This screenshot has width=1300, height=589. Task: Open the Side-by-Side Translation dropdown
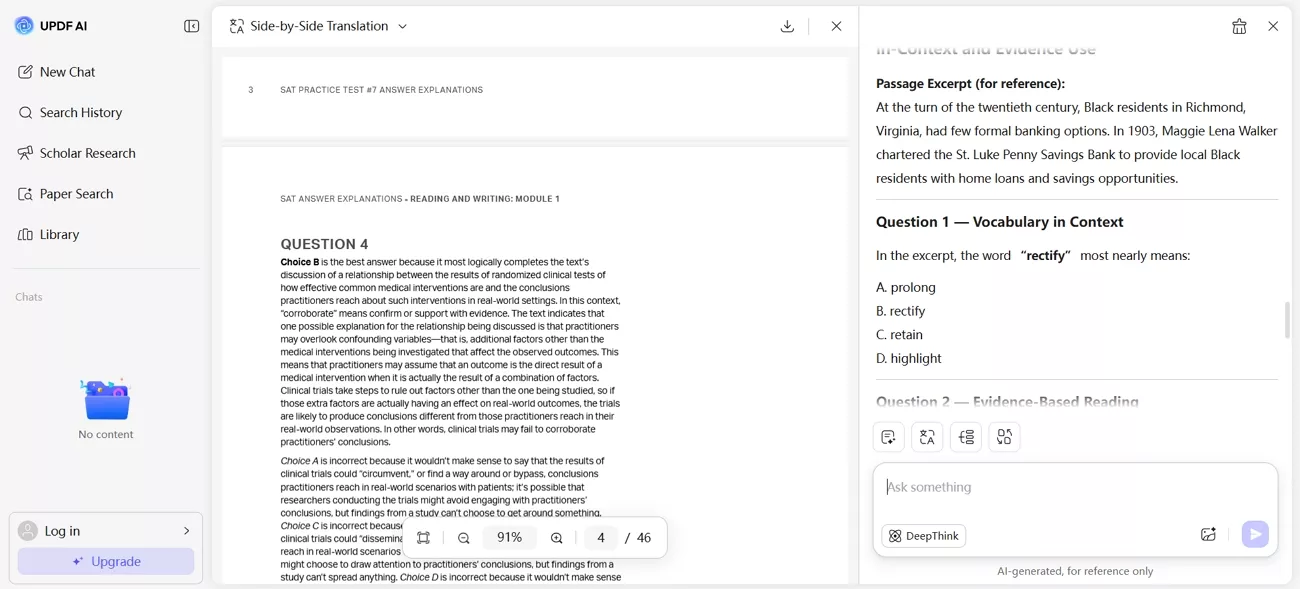click(x=319, y=26)
